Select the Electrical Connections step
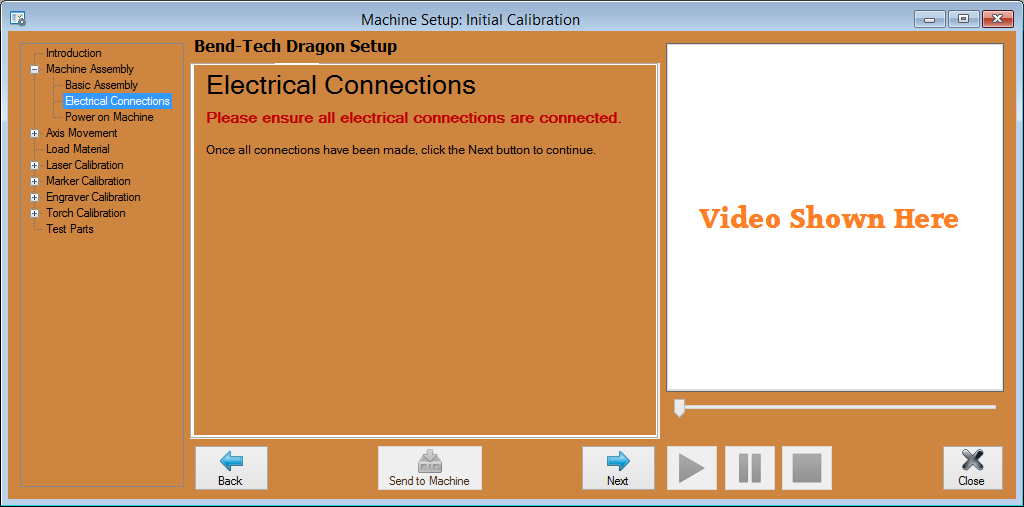Viewport: 1024px width, 507px height. click(118, 101)
